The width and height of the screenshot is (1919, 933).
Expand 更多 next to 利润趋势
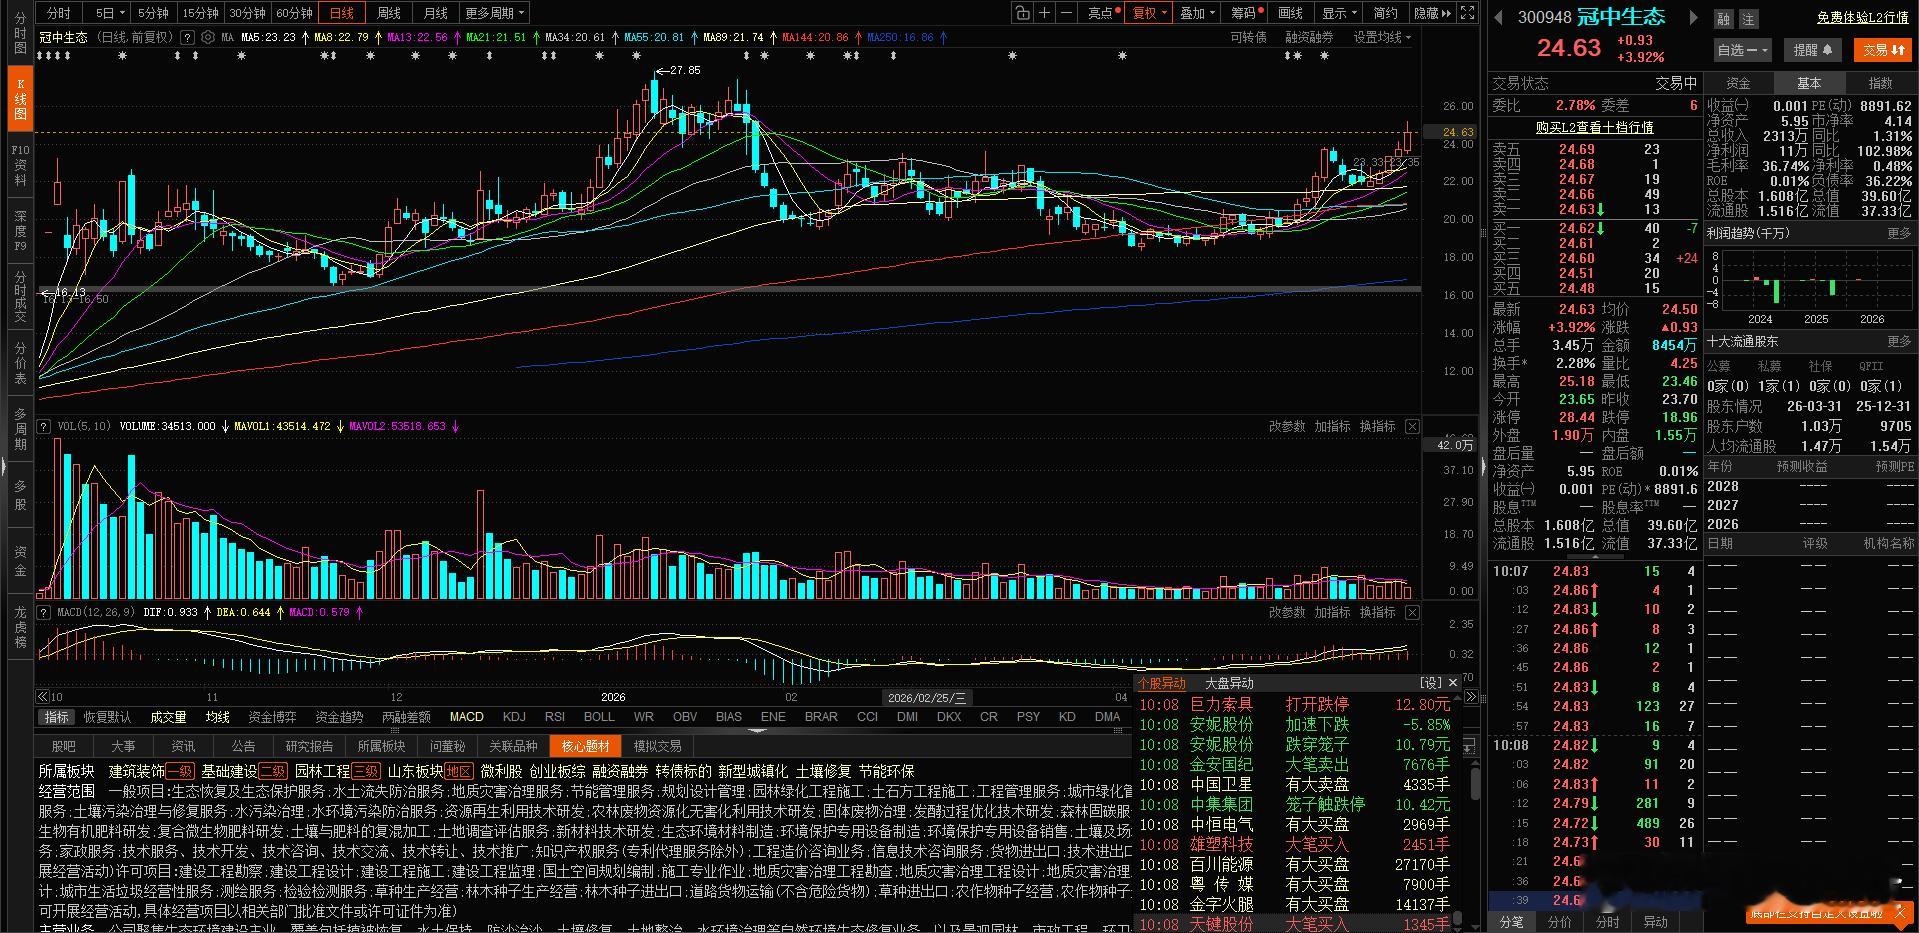[x=1899, y=233]
